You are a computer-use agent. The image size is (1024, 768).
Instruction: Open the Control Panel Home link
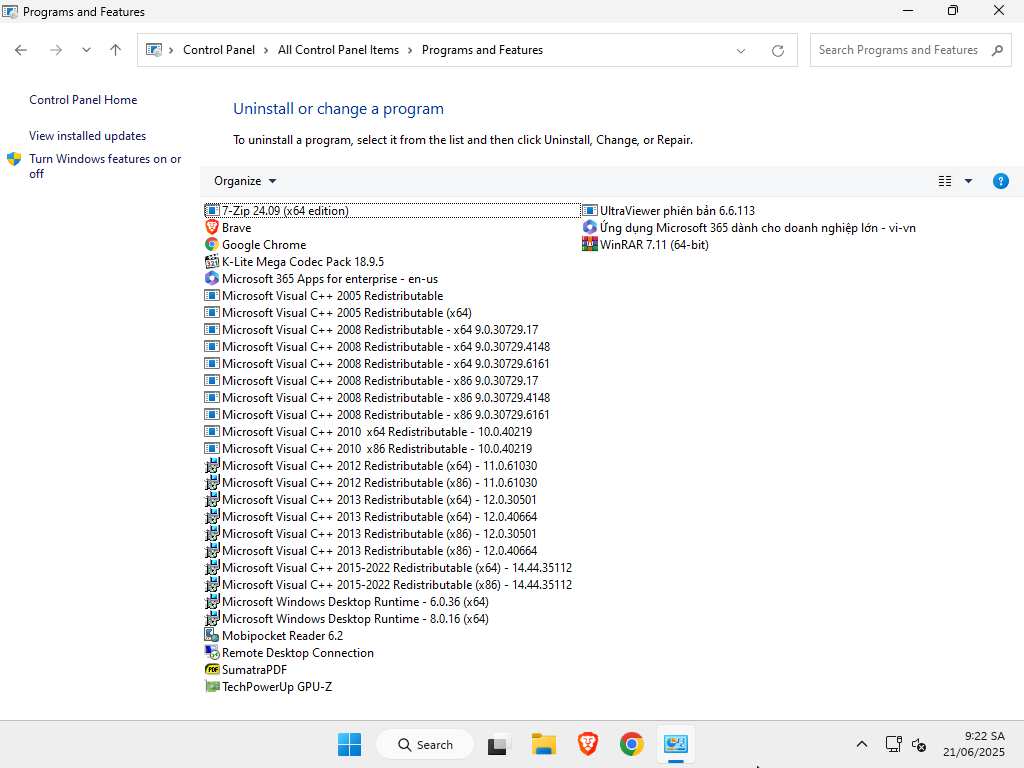[x=83, y=100]
